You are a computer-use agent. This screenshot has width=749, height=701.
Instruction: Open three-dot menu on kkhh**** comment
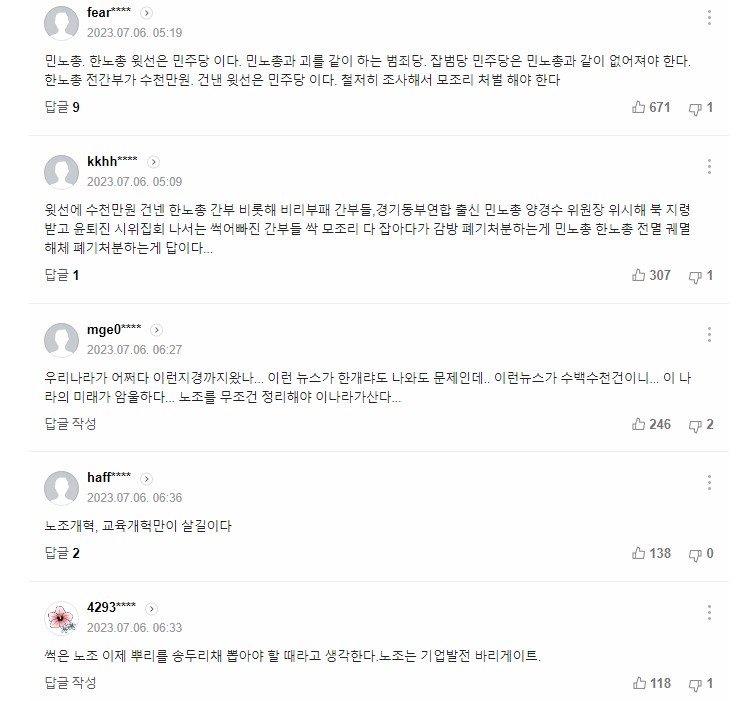[x=710, y=167]
